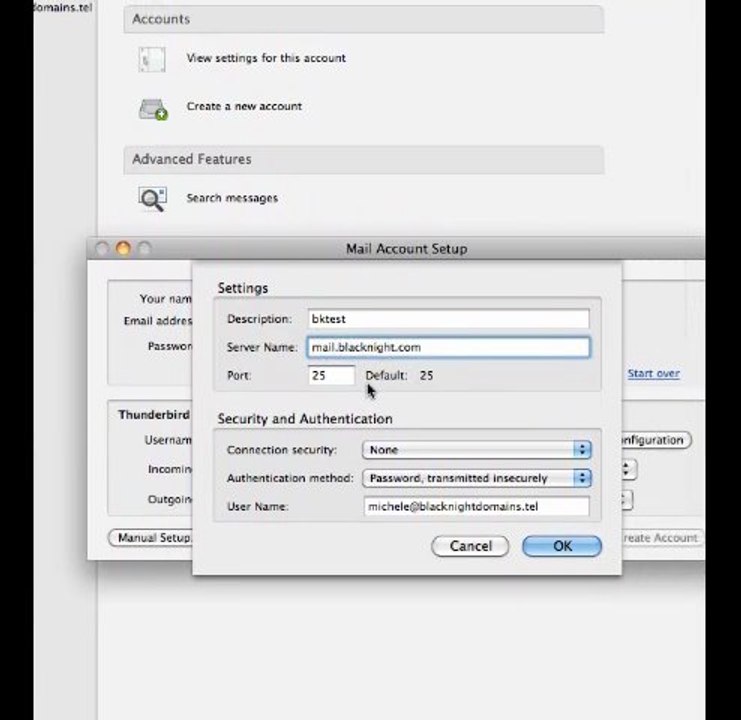Open the Authentication method dropdown
Image resolution: width=741 pixels, height=720 pixels.
point(476,478)
